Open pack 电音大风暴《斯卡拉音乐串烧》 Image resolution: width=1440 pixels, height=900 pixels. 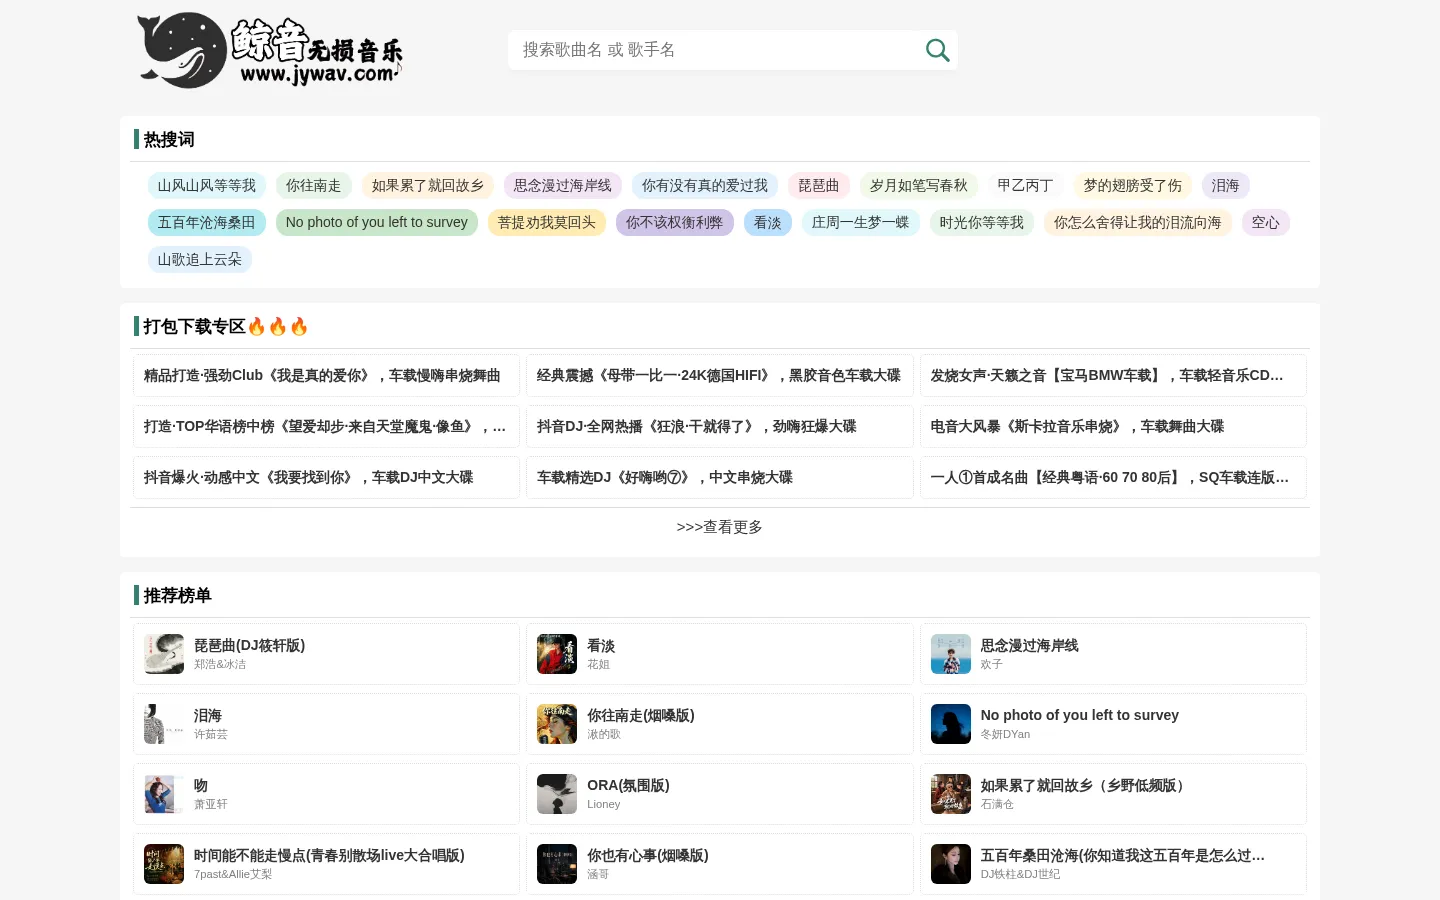[1113, 426]
